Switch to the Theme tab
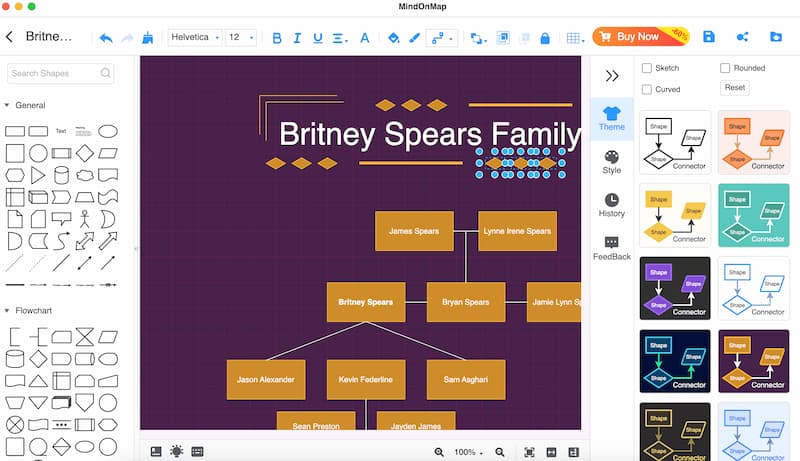 click(x=612, y=119)
